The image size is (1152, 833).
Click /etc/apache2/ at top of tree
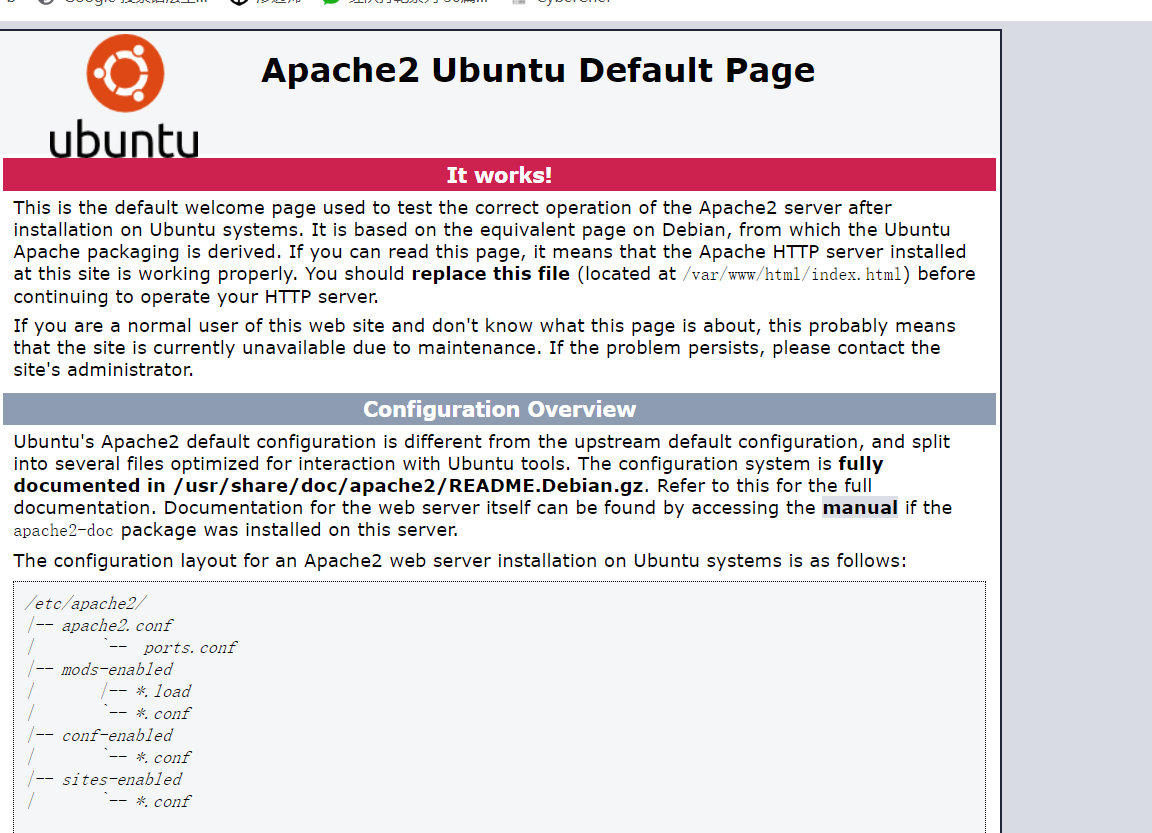[86, 603]
